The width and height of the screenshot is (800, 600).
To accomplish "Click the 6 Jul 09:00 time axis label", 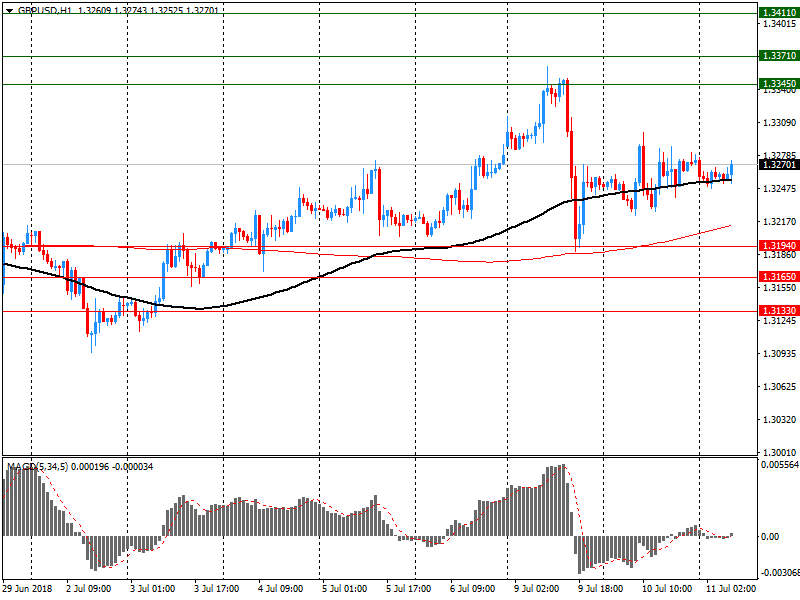I will 472,589.
